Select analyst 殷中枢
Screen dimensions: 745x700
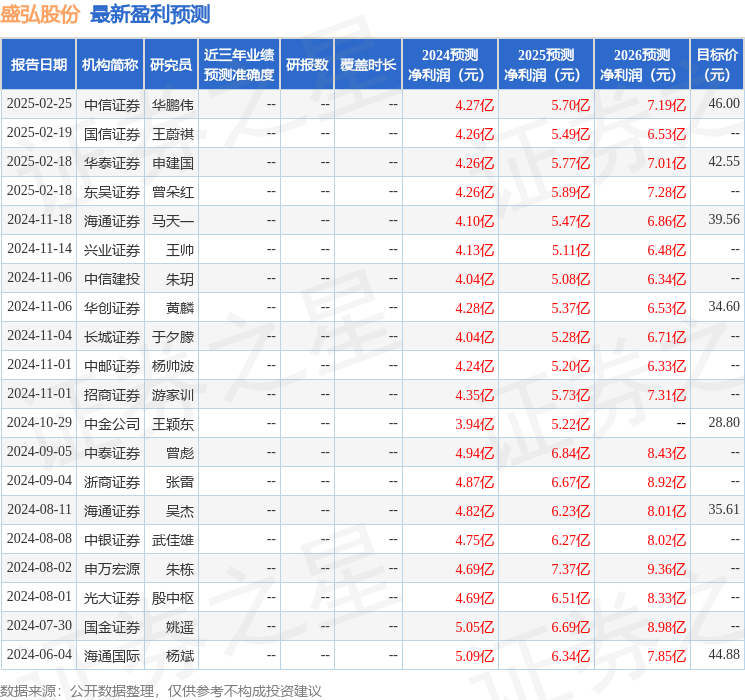(172, 597)
